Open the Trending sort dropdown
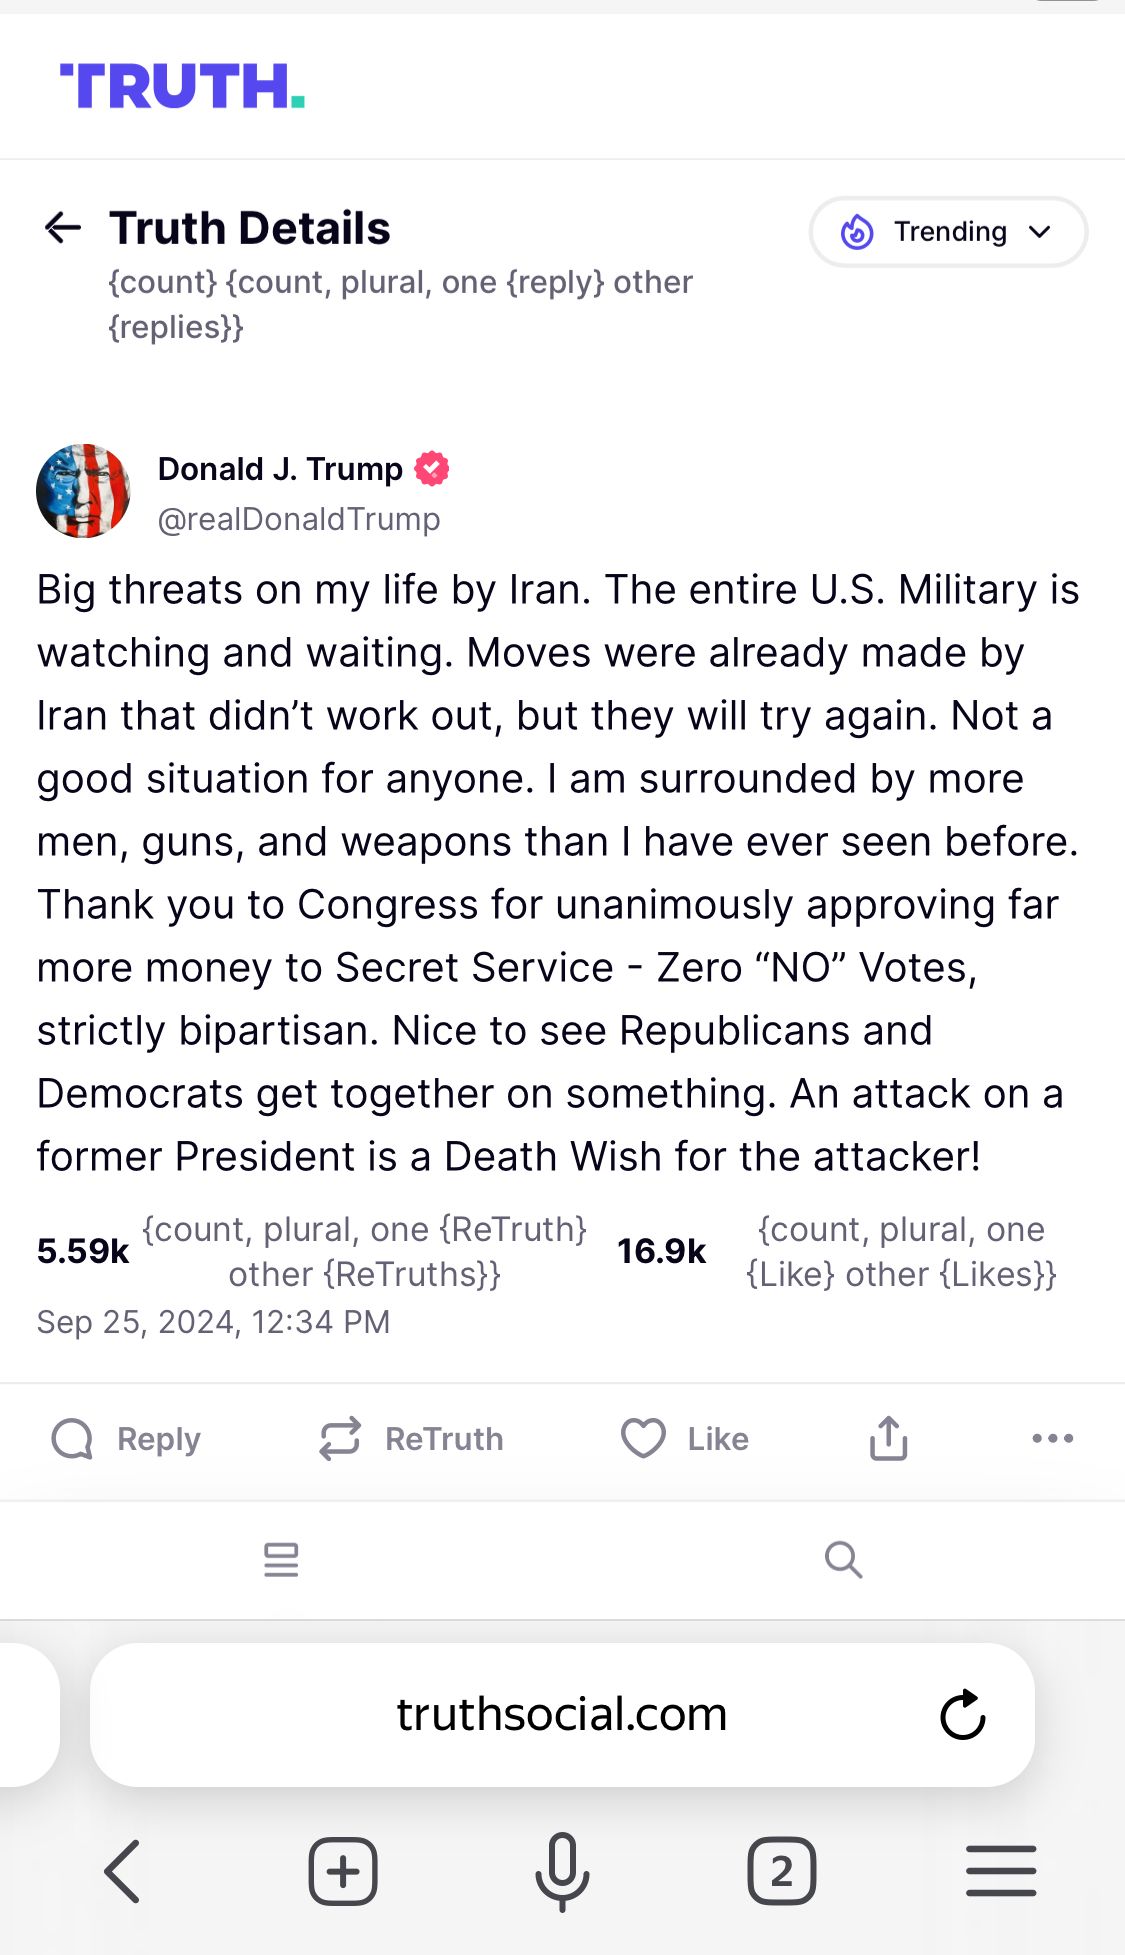Image resolution: width=1125 pixels, height=1955 pixels. tap(947, 232)
